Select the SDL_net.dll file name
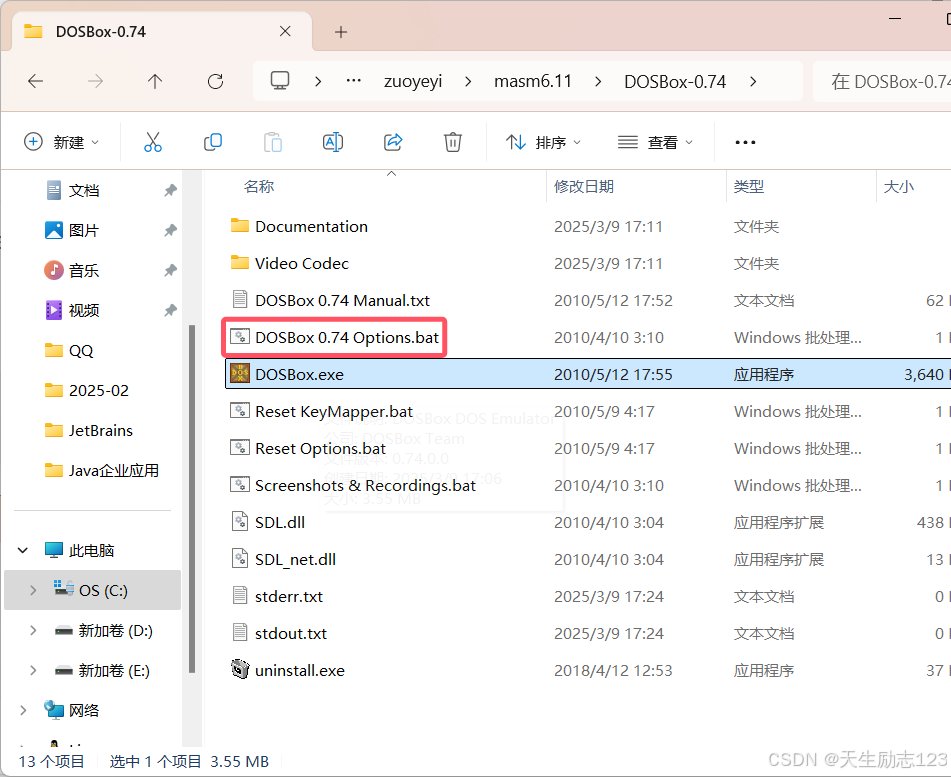The width and height of the screenshot is (951, 777). (295, 559)
